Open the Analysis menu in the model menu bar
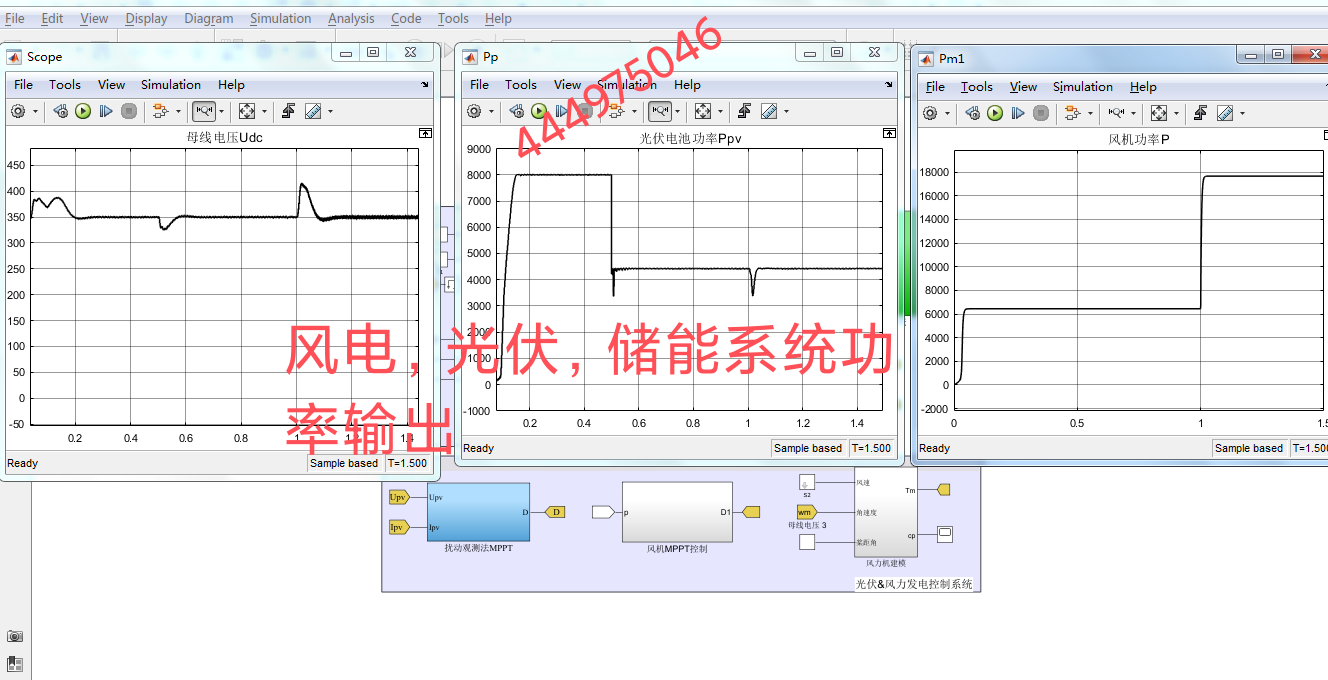The image size is (1328, 680). [x=351, y=18]
